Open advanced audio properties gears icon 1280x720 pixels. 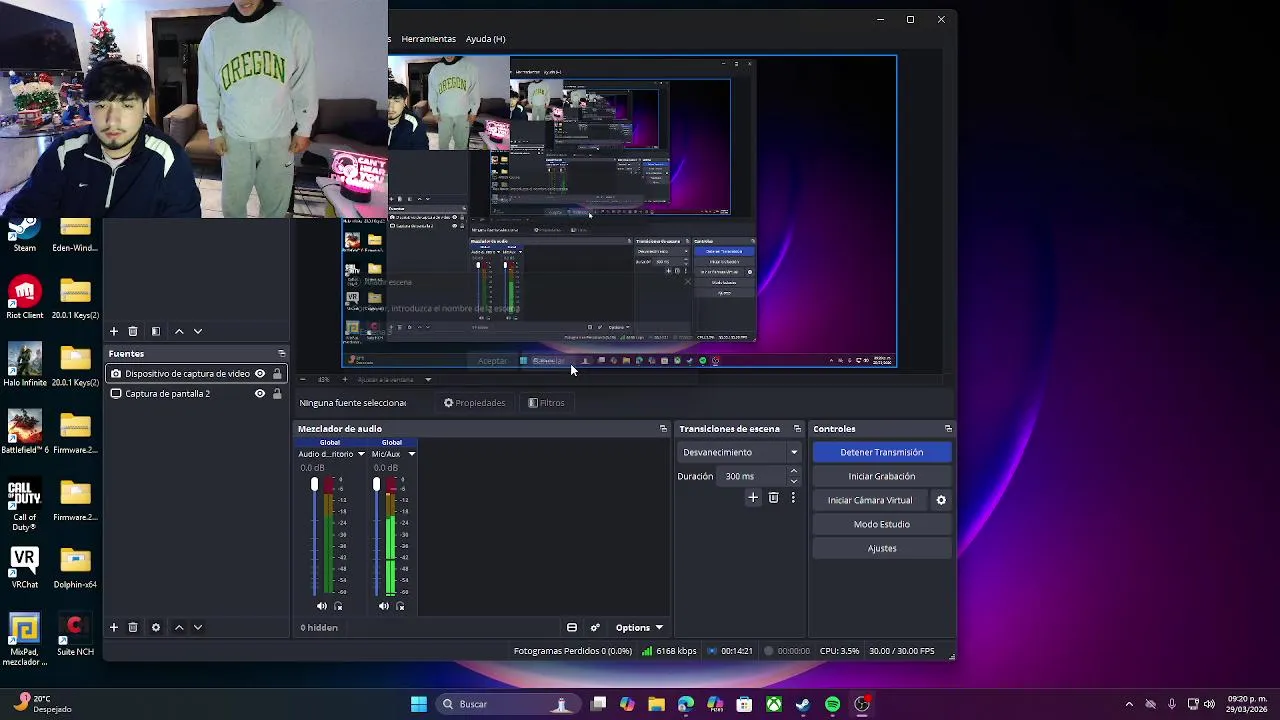[x=595, y=627]
